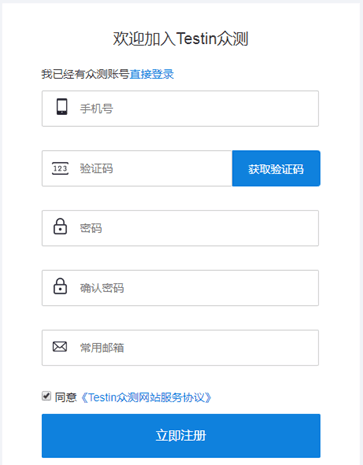The width and height of the screenshot is (363, 465).
Task: Focus the 手机号 phone number field
Action: point(180,108)
